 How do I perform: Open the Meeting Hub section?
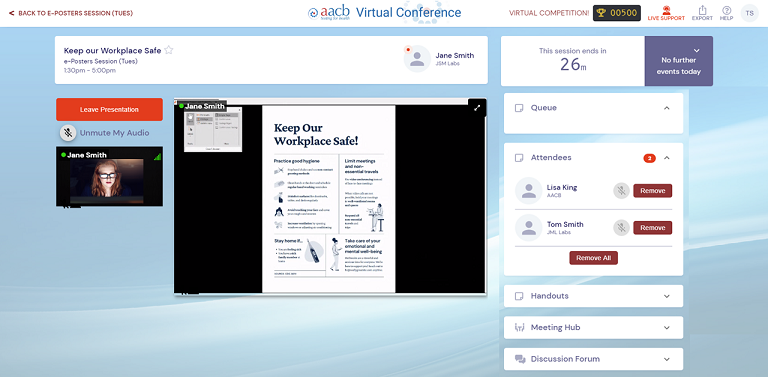tap(593, 328)
